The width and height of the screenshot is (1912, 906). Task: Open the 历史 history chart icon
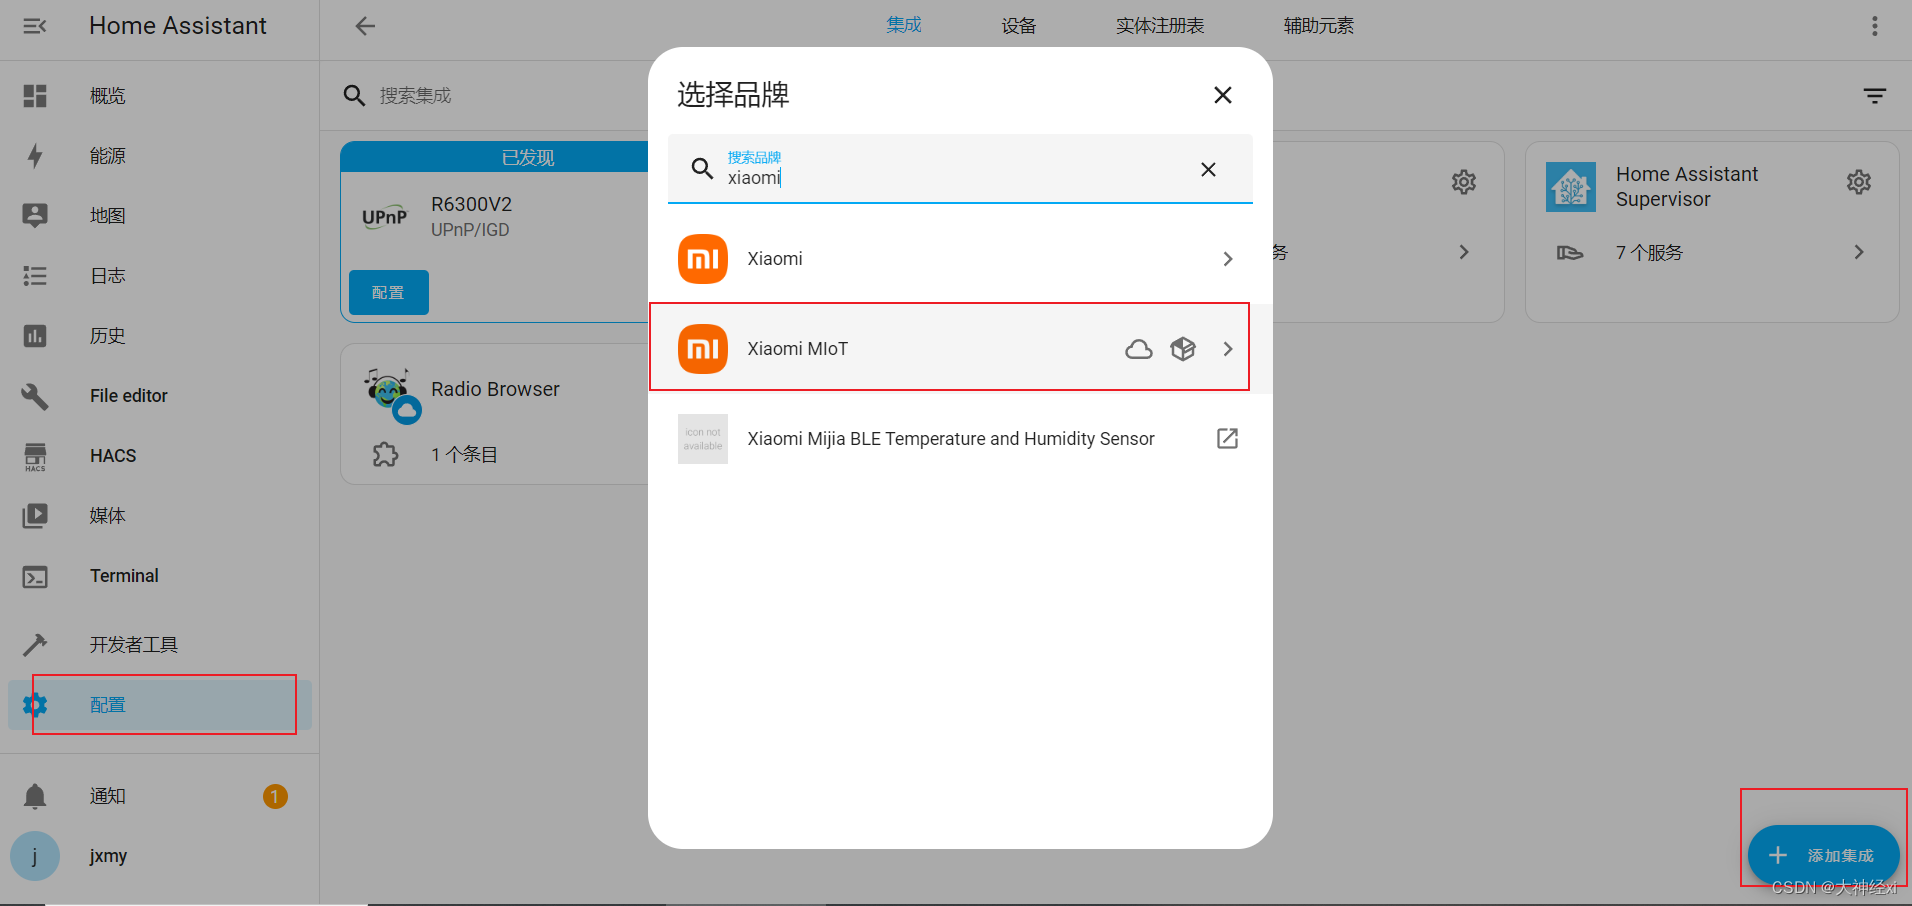35,336
